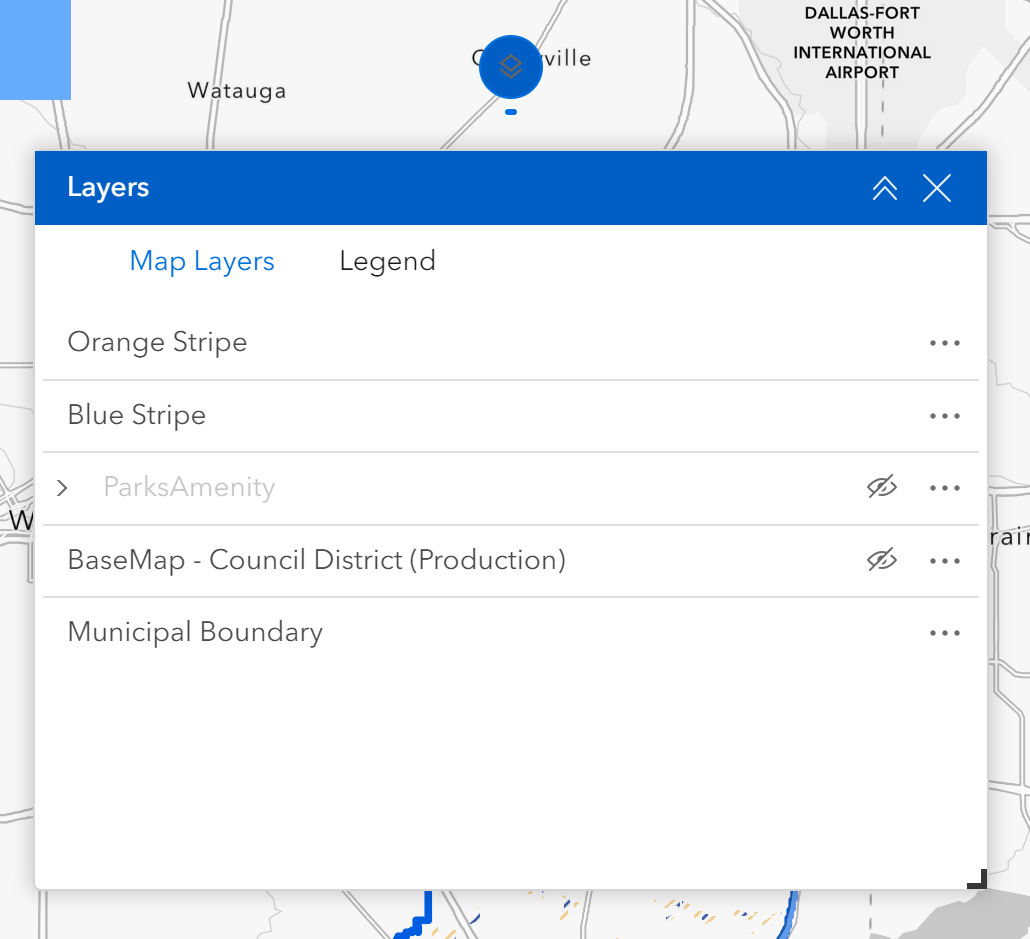Open options menu for Orange Stripe layer
This screenshot has height=939, width=1030.
[x=944, y=343]
